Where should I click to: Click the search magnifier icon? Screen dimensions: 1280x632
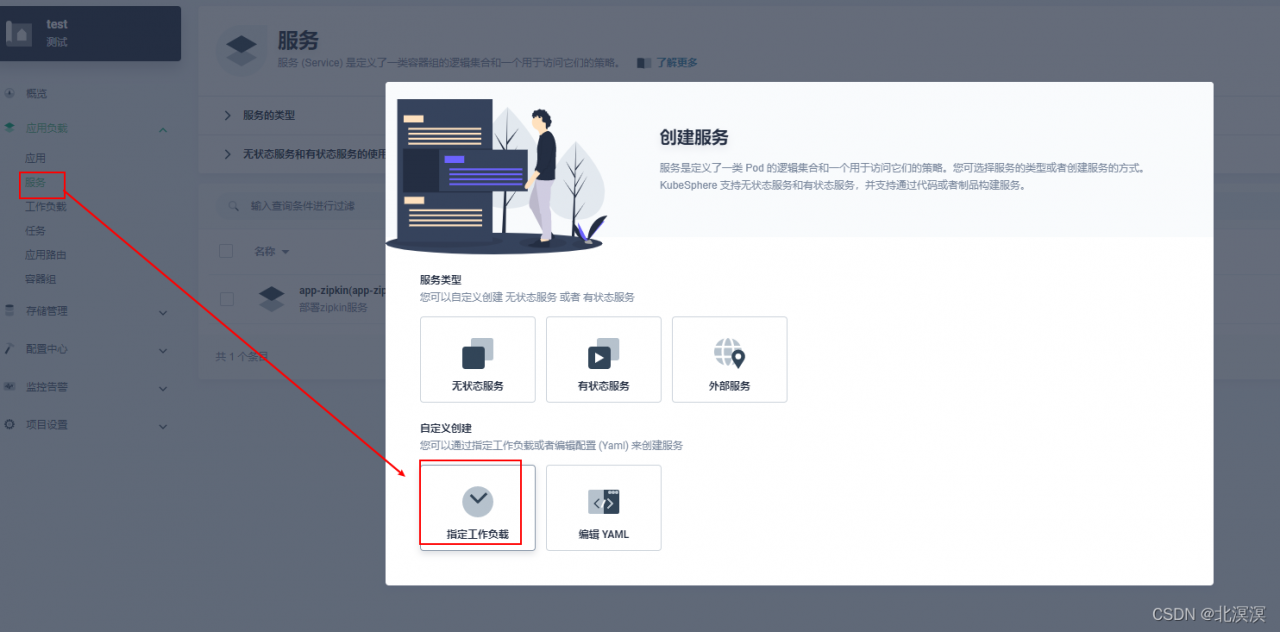click(233, 206)
